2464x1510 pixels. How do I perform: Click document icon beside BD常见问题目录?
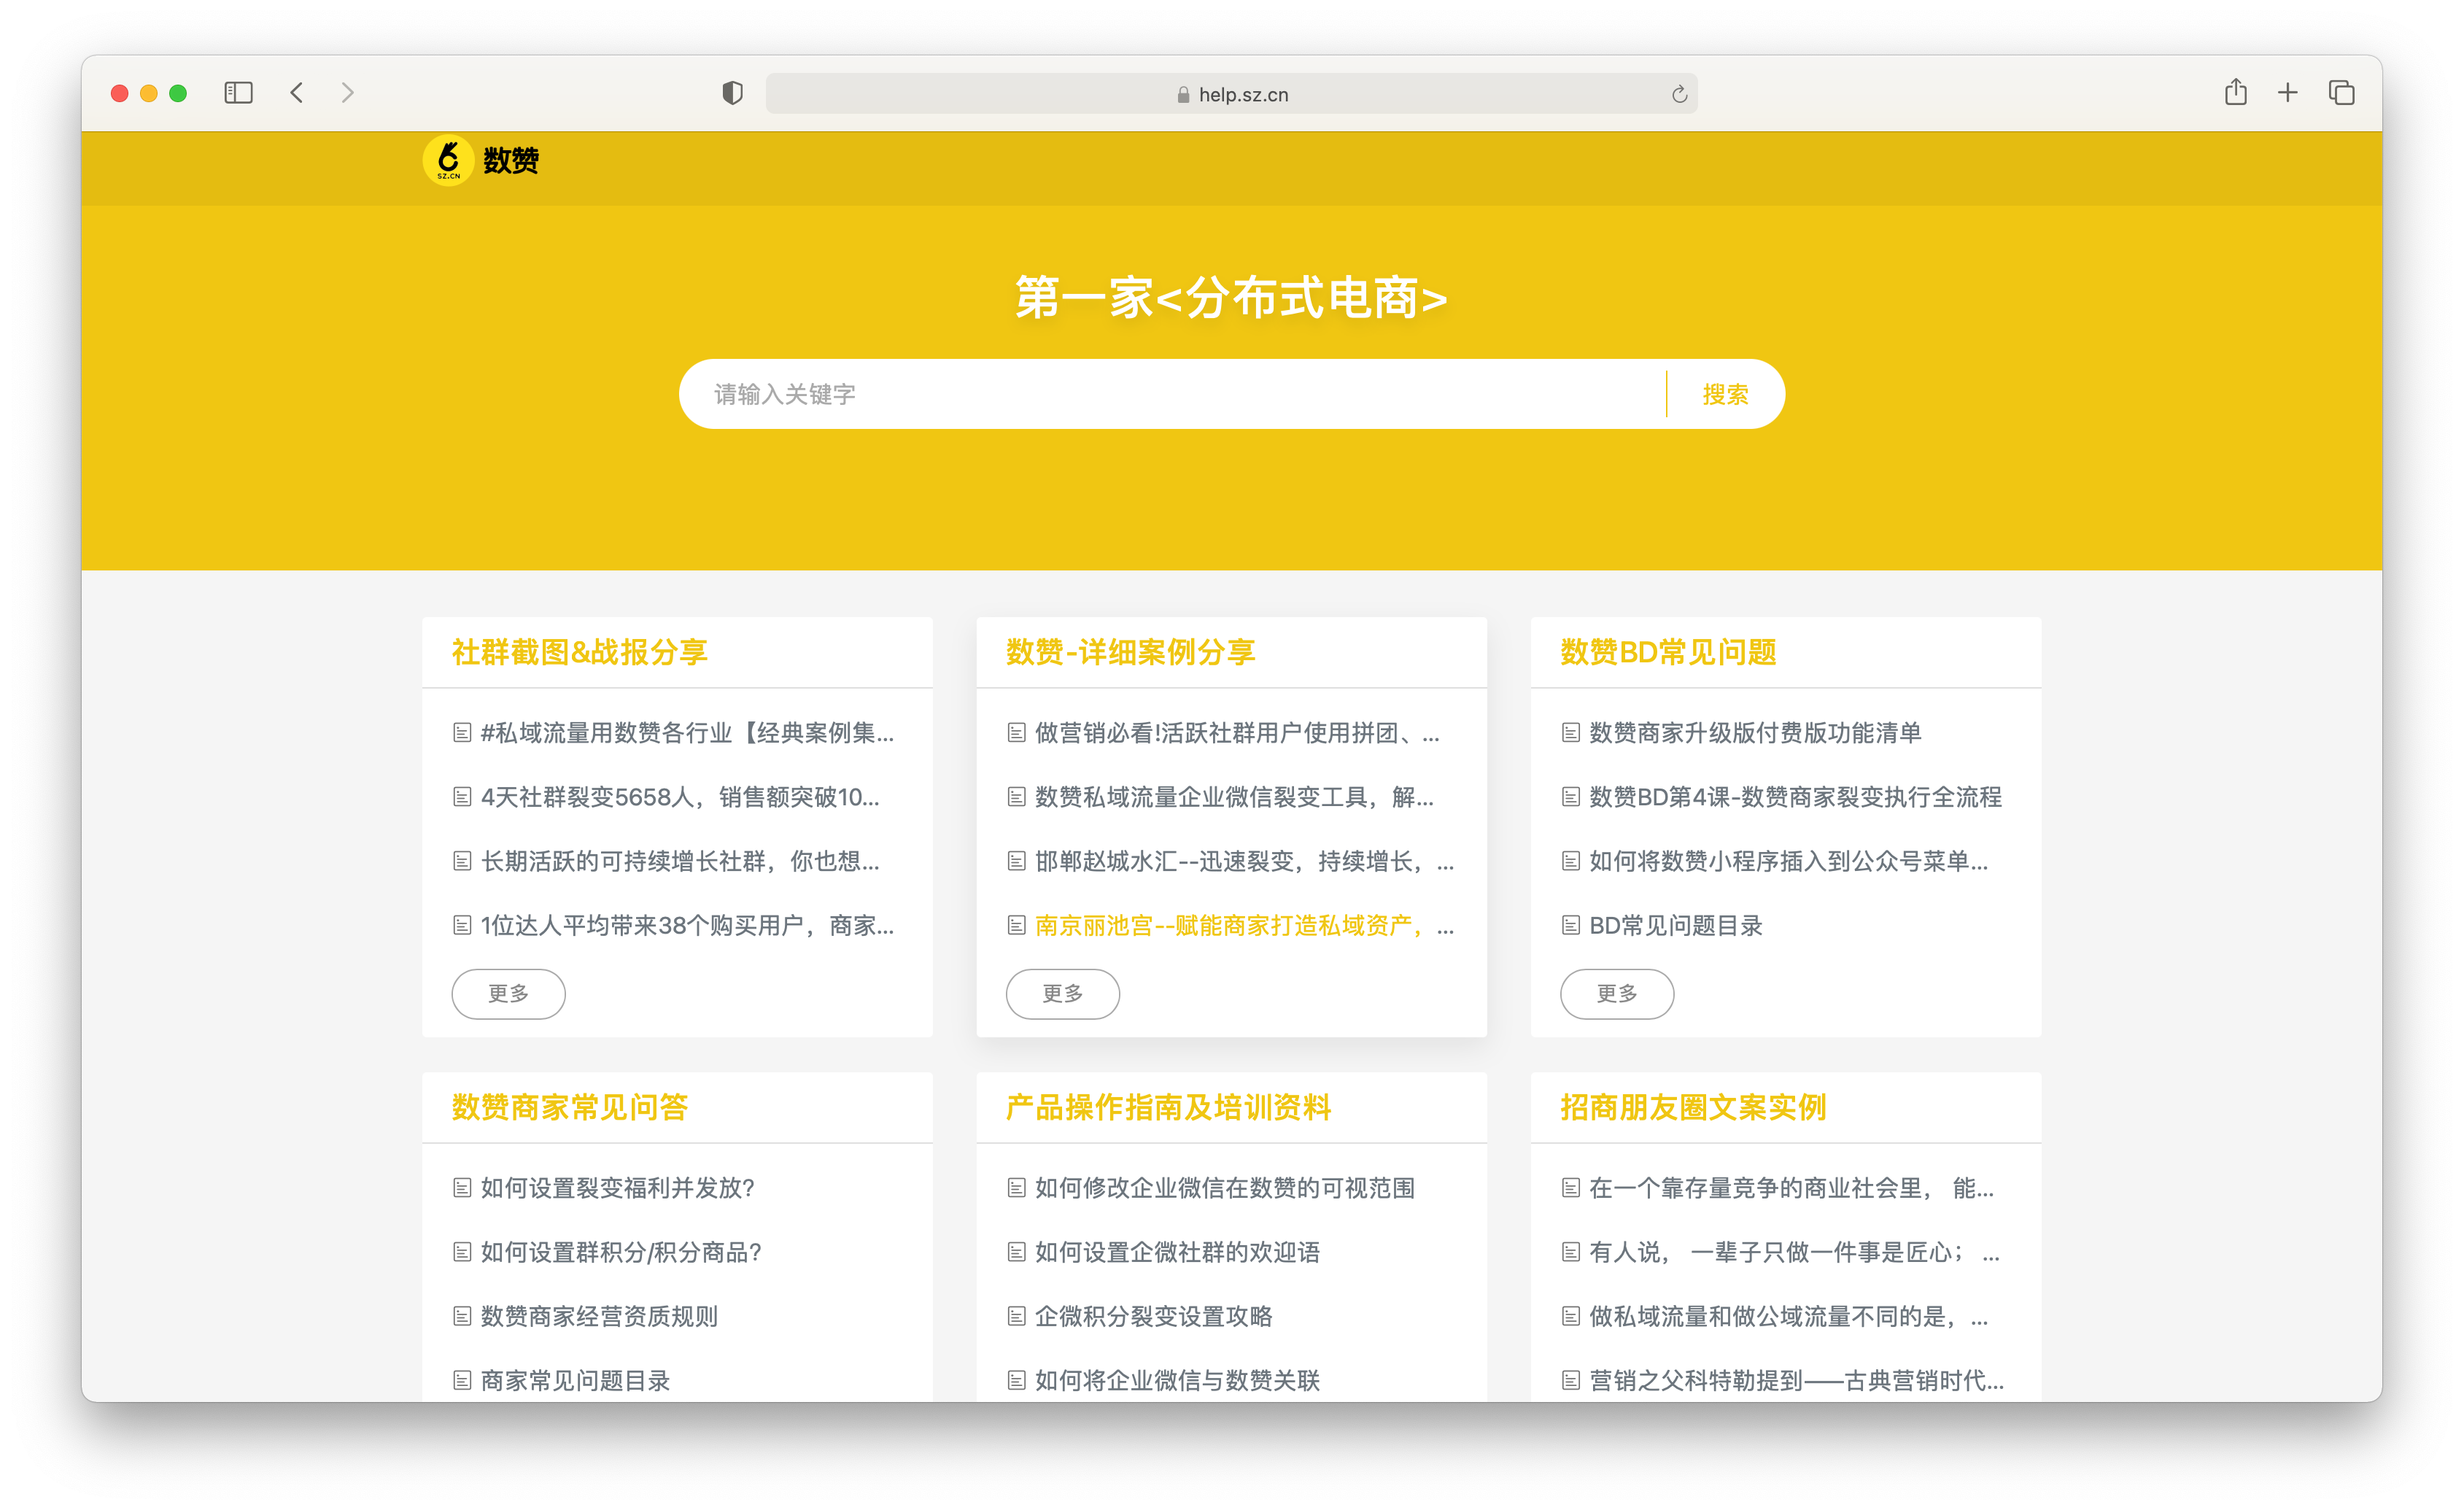[x=1570, y=925]
